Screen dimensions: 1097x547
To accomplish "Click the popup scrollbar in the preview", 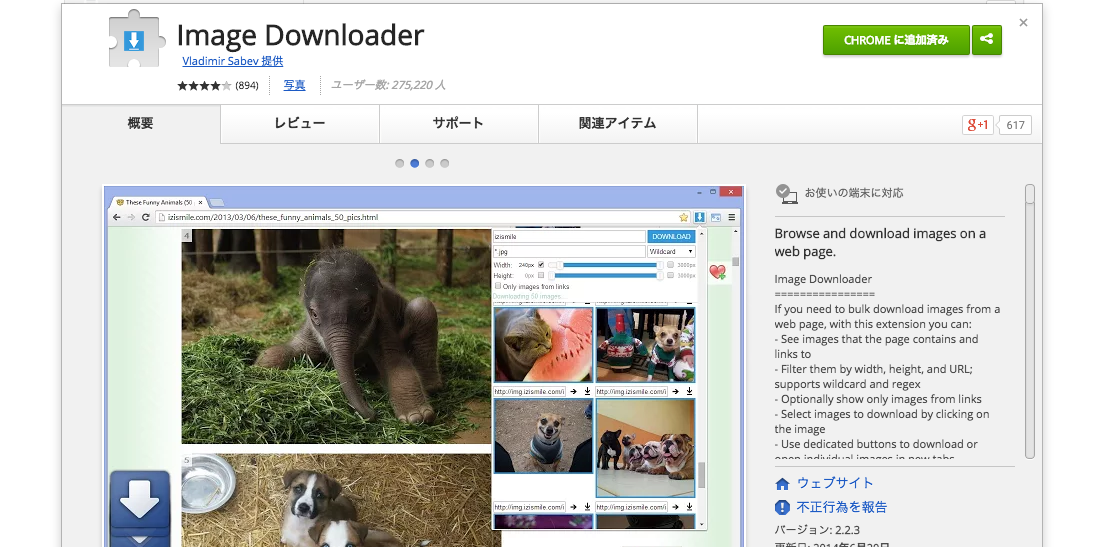I will pyautogui.click(x=702, y=475).
